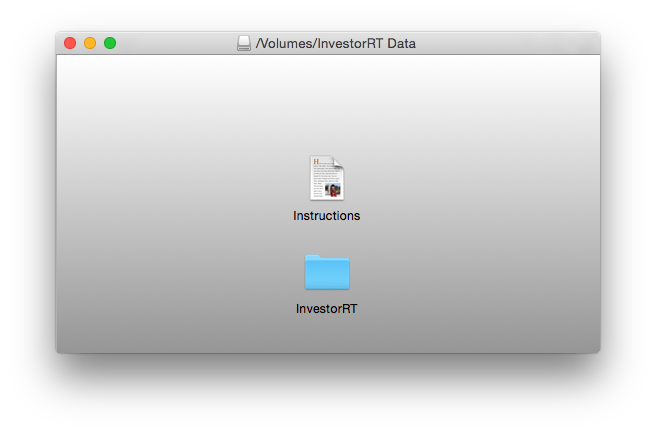Click the tab of the InvestorRT folder
The width and height of the screenshot is (656, 433).
(x=313, y=257)
